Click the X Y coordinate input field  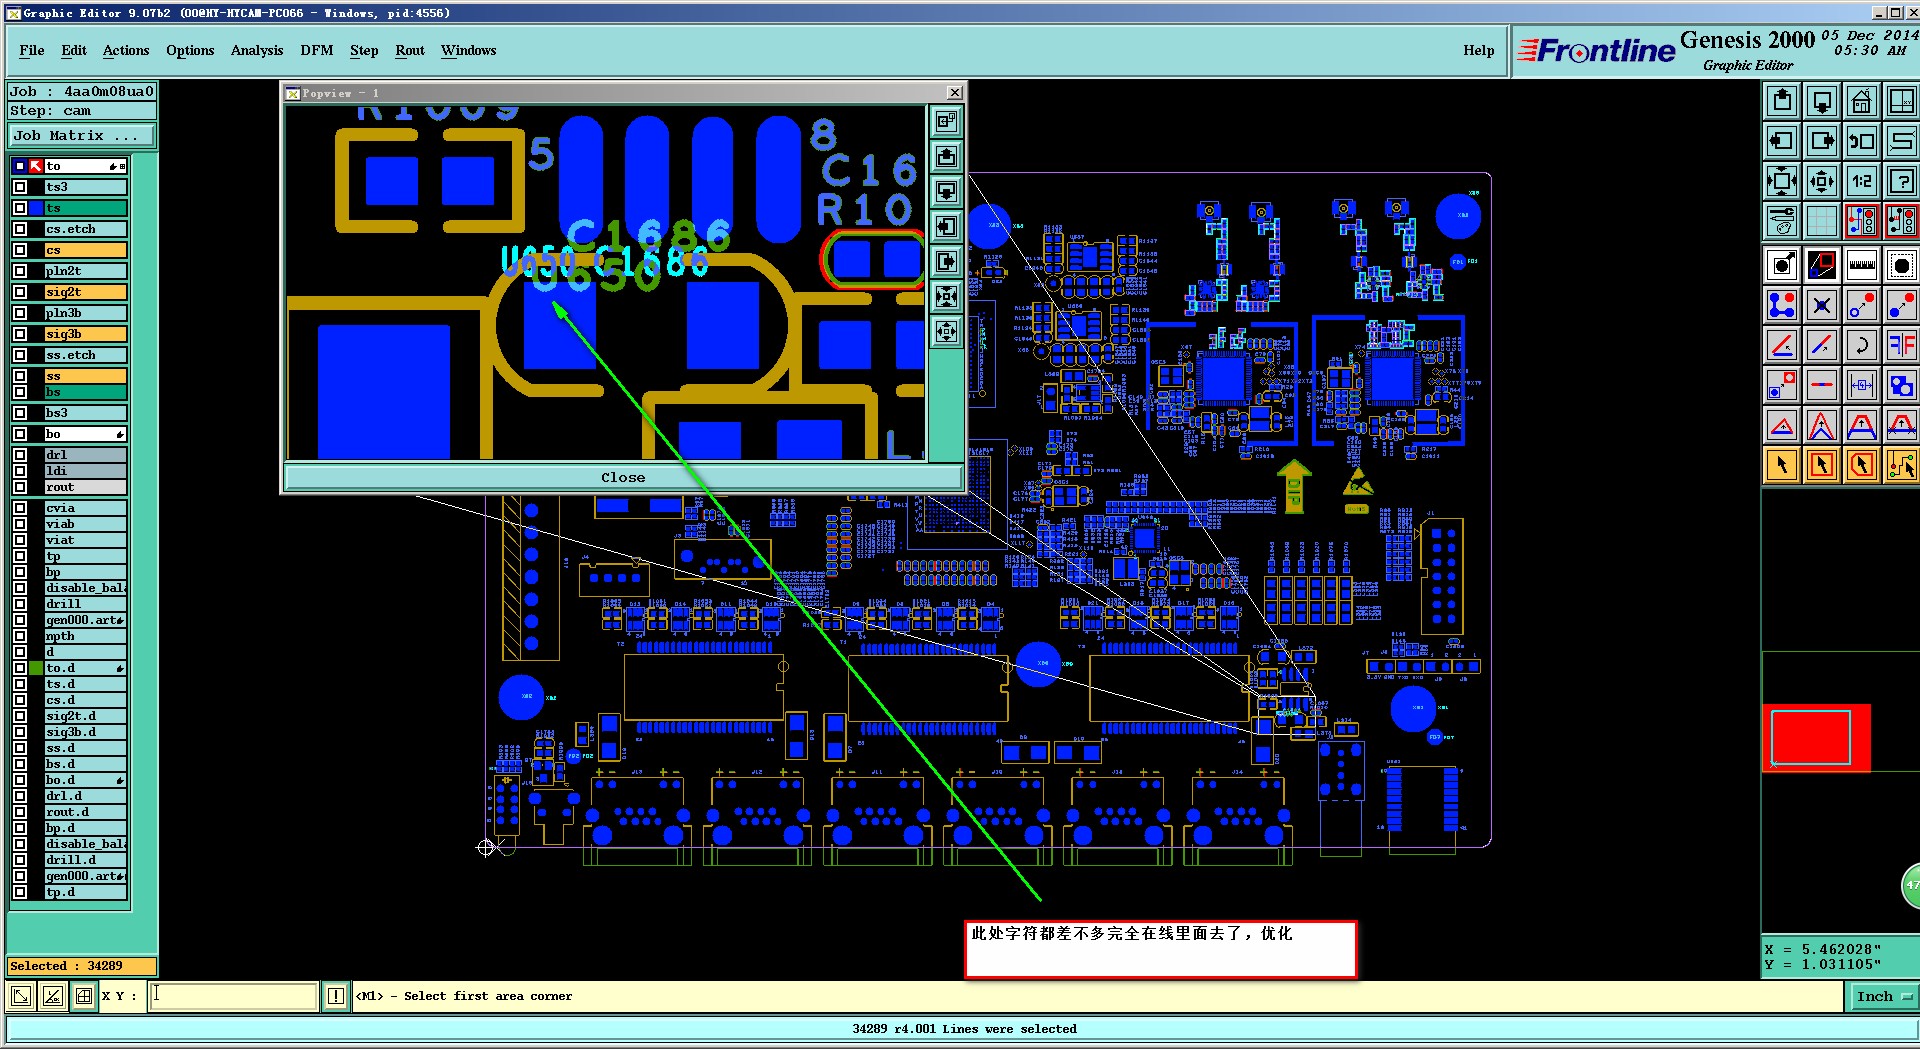click(234, 996)
